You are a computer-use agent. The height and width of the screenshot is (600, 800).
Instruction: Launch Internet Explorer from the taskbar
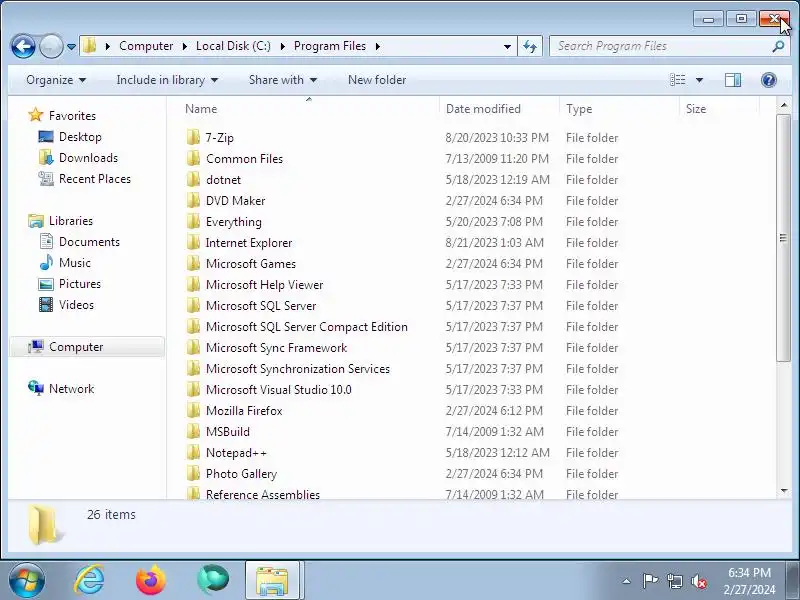pos(90,580)
